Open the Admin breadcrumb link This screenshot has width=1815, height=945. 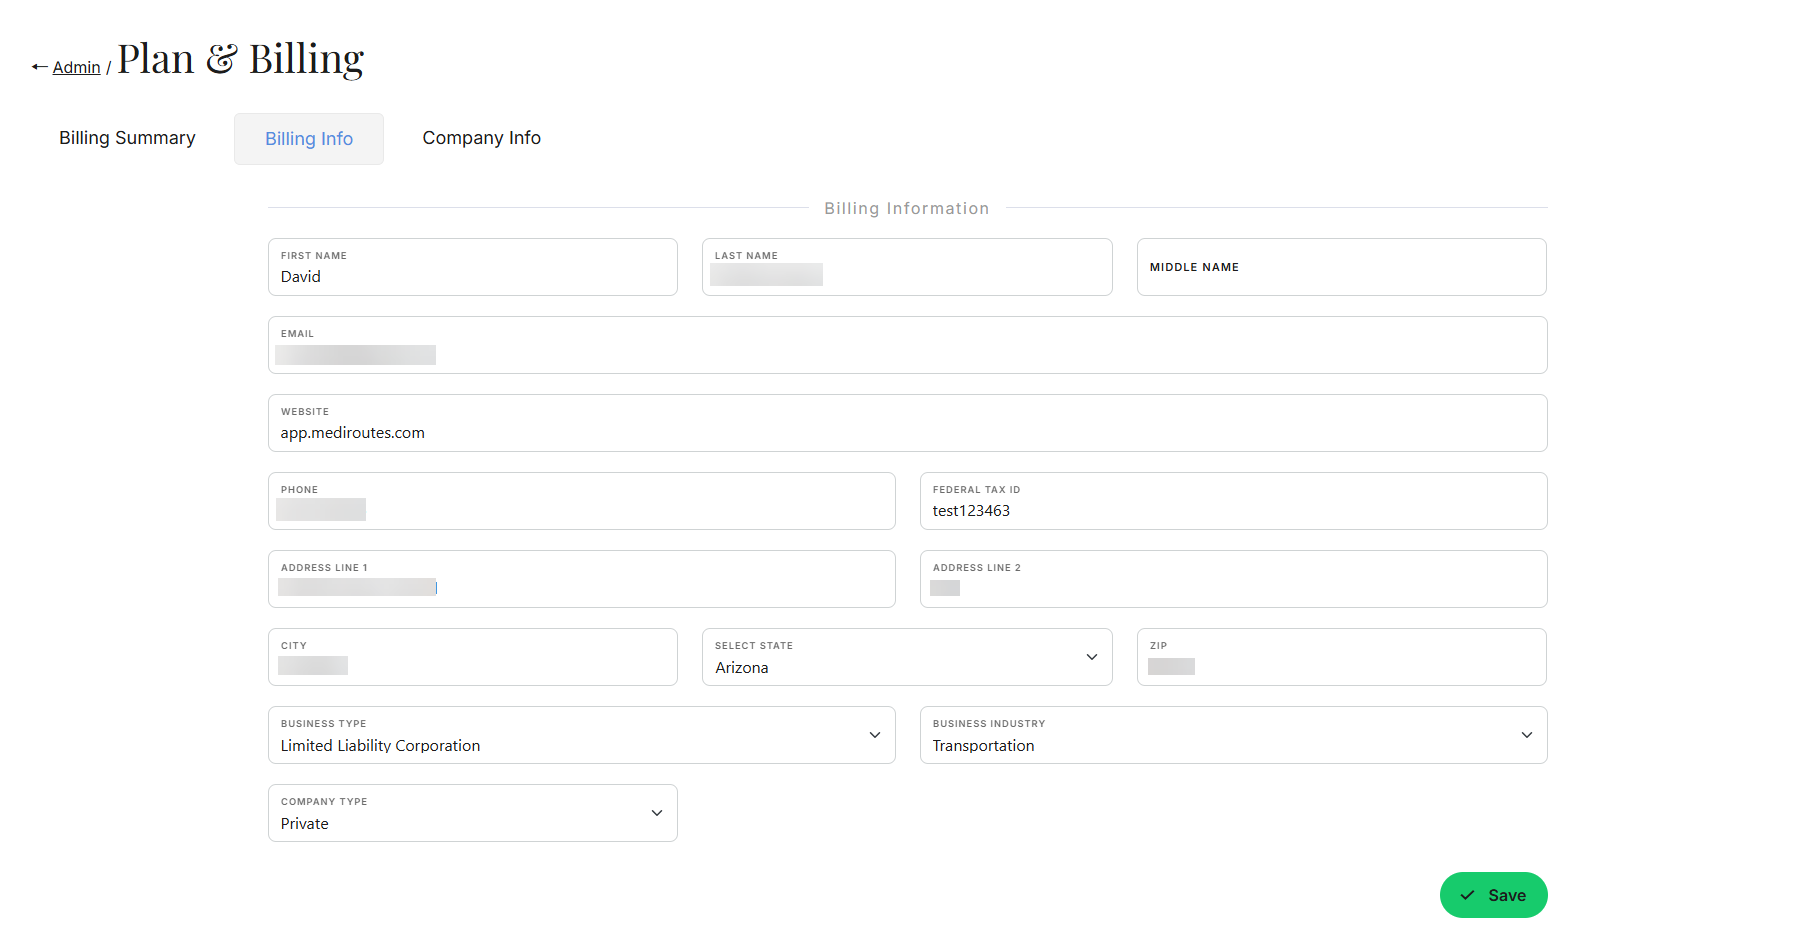tap(76, 67)
